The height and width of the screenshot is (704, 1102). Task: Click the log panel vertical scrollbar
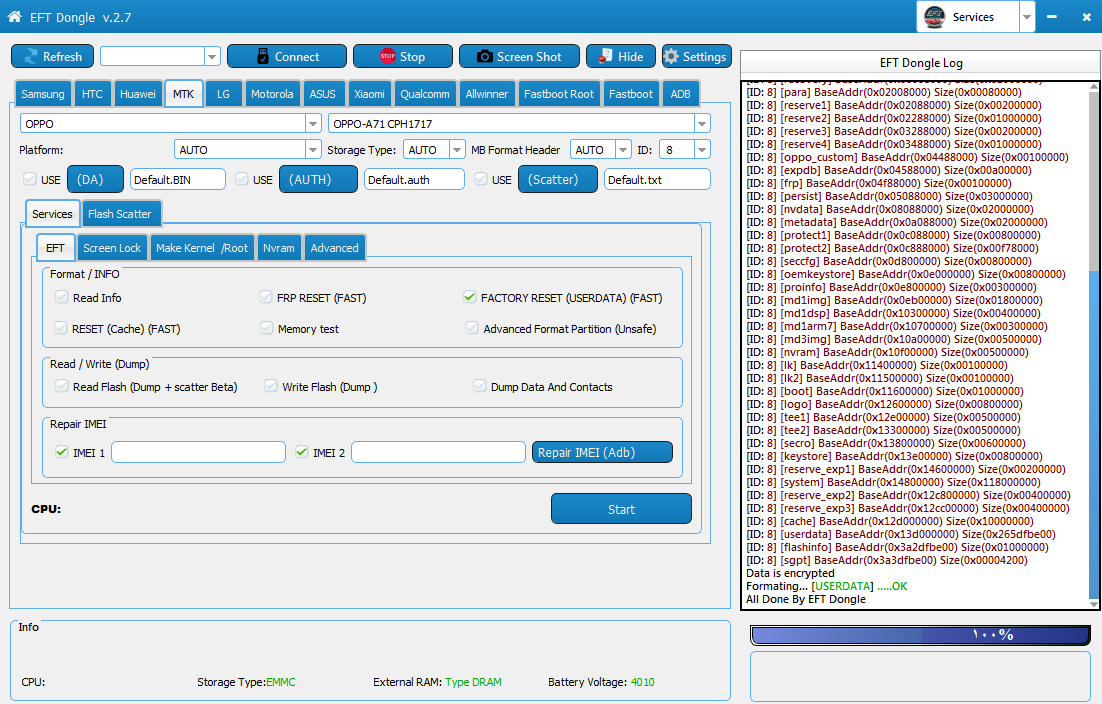point(1094,345)
